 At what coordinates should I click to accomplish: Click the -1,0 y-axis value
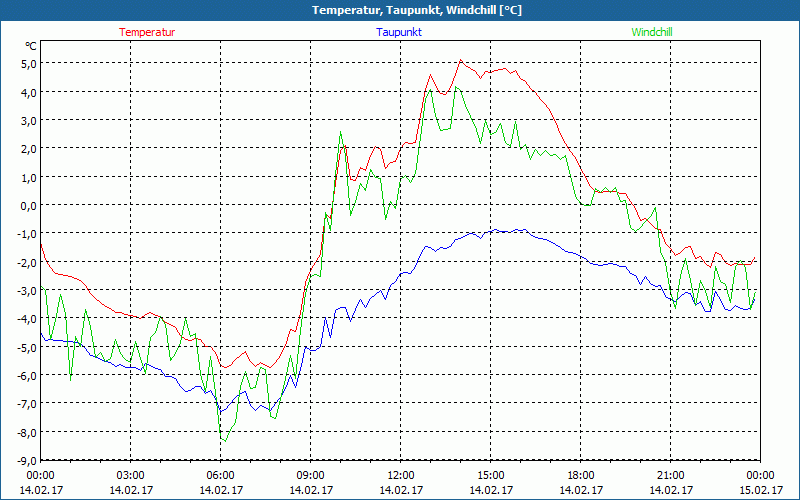tap(26, 233)
